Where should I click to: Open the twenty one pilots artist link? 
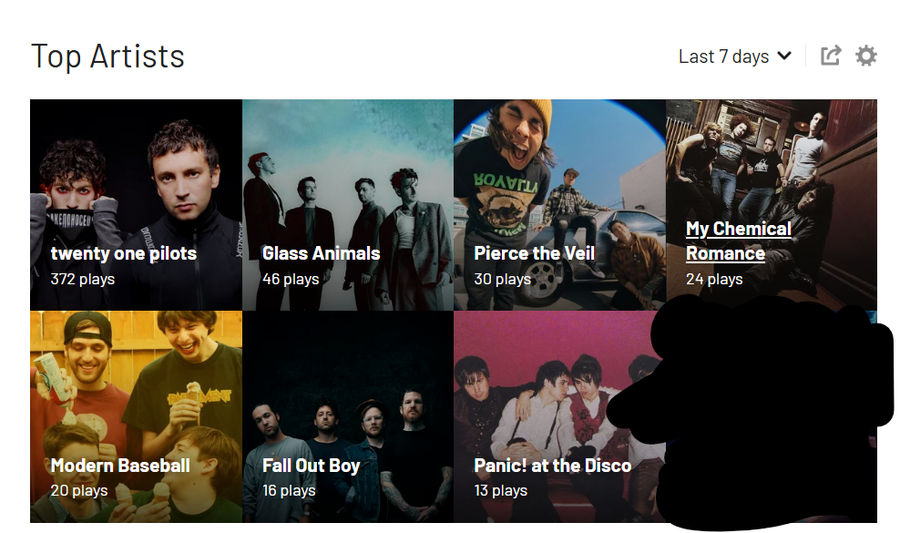123,253
